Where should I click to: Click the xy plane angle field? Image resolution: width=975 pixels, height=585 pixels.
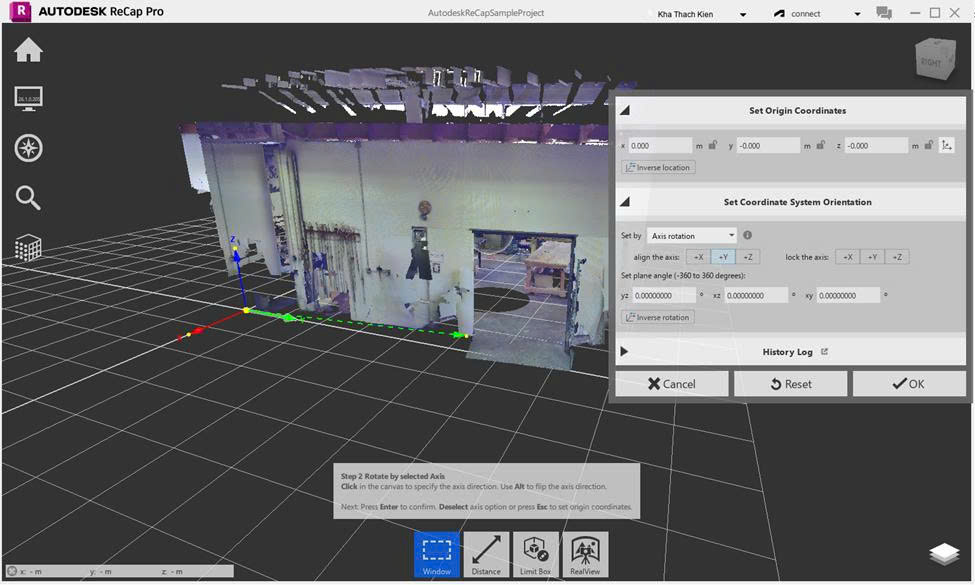(848, 295)
